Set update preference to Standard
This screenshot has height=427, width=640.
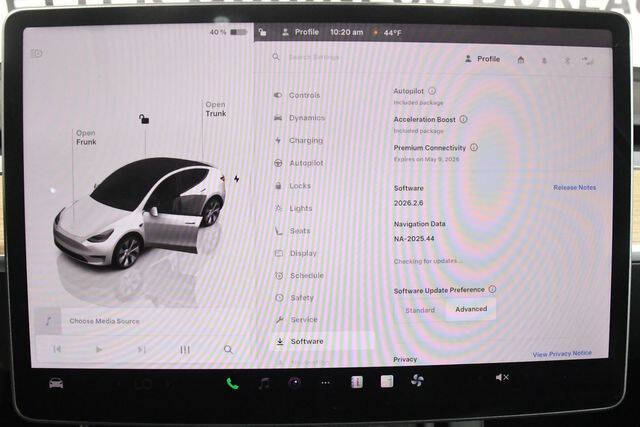(420, 310)
